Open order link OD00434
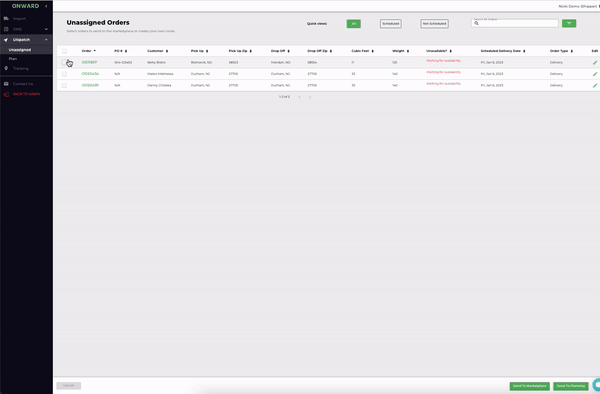The image size is (600, 394). 90,74
